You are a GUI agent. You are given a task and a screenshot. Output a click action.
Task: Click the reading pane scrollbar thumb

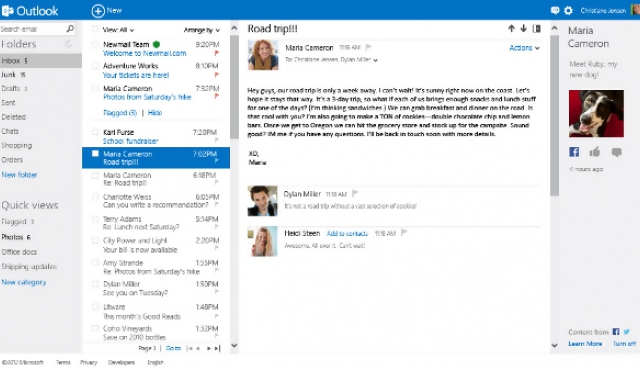pyautogui.click(x=554, y=115)
